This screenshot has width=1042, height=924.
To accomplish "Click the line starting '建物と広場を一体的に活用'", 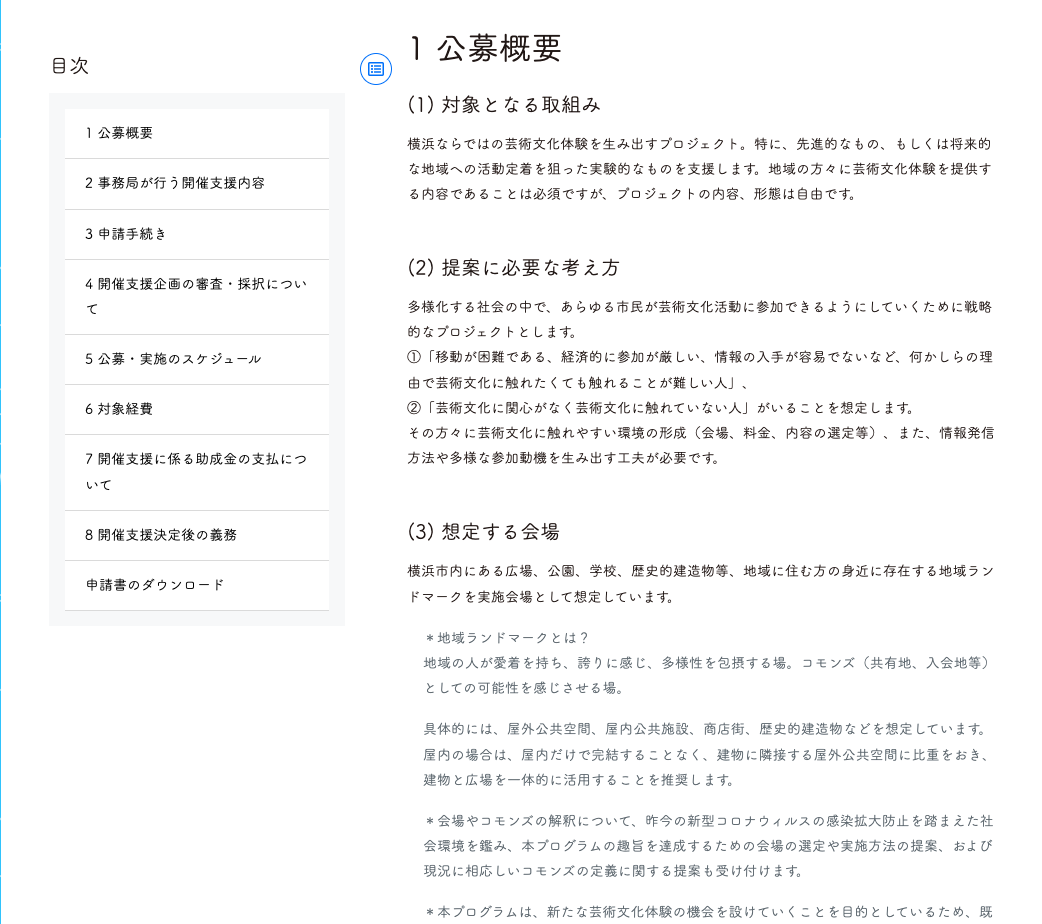I will pos(579,780).
